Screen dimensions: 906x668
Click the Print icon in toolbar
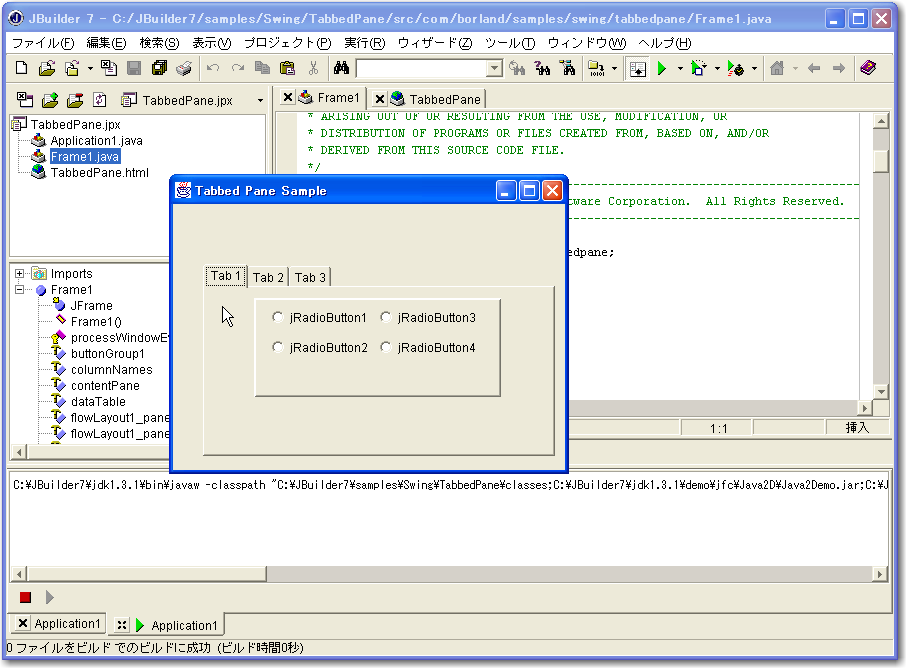(x=184, y=68)
